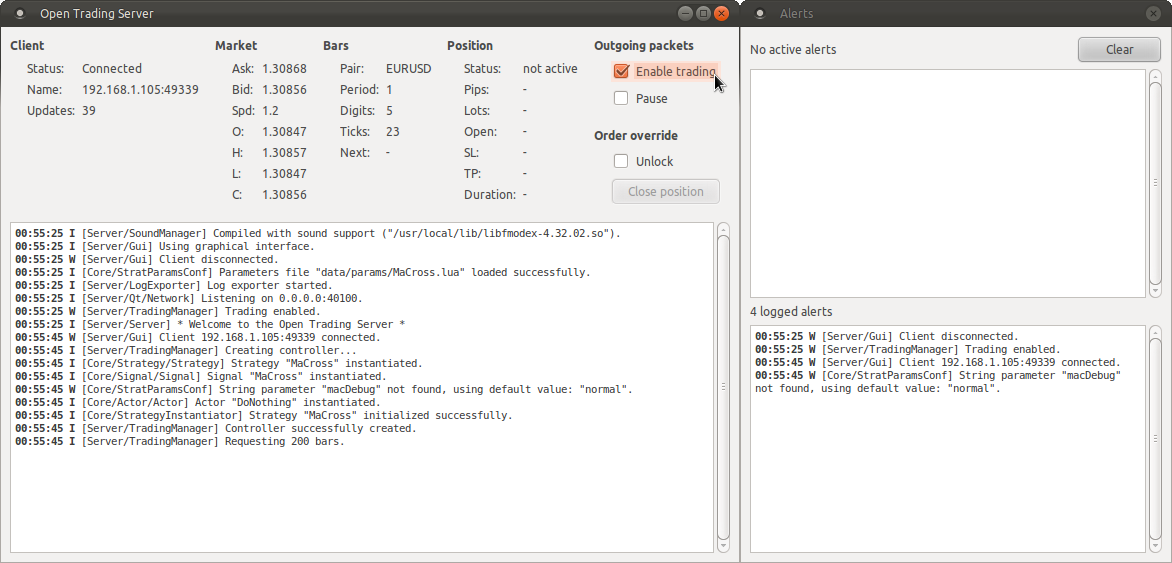Maximize the Open Trading Server window
Screen dimensions: 1172x563
tap(703, 13)
